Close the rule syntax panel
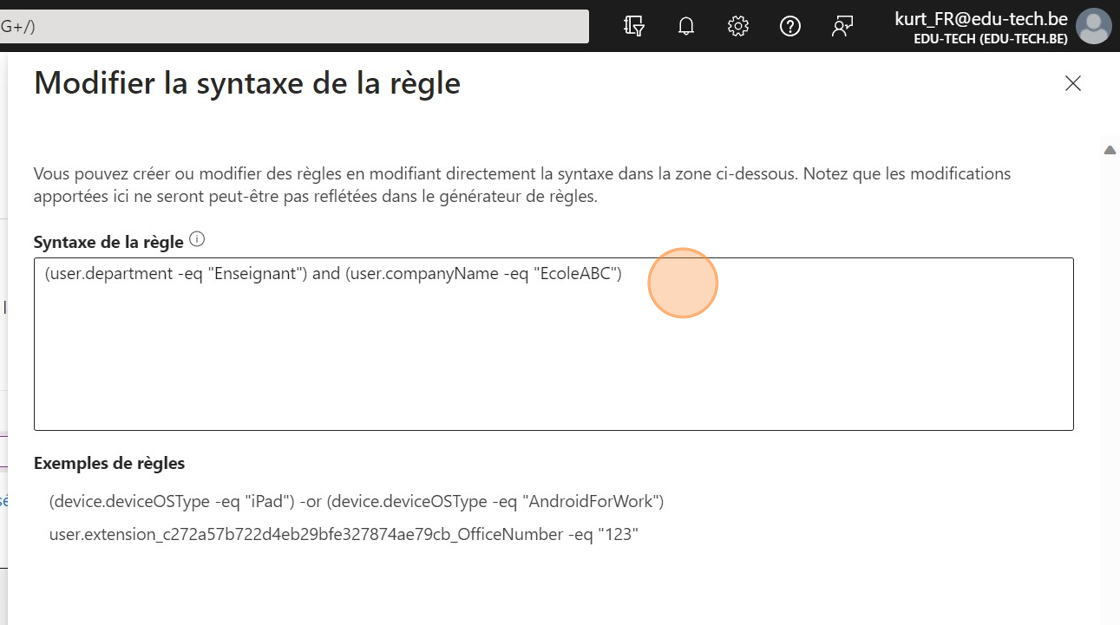Screen dimensions: 1120x625 (x=1073, y=84)
